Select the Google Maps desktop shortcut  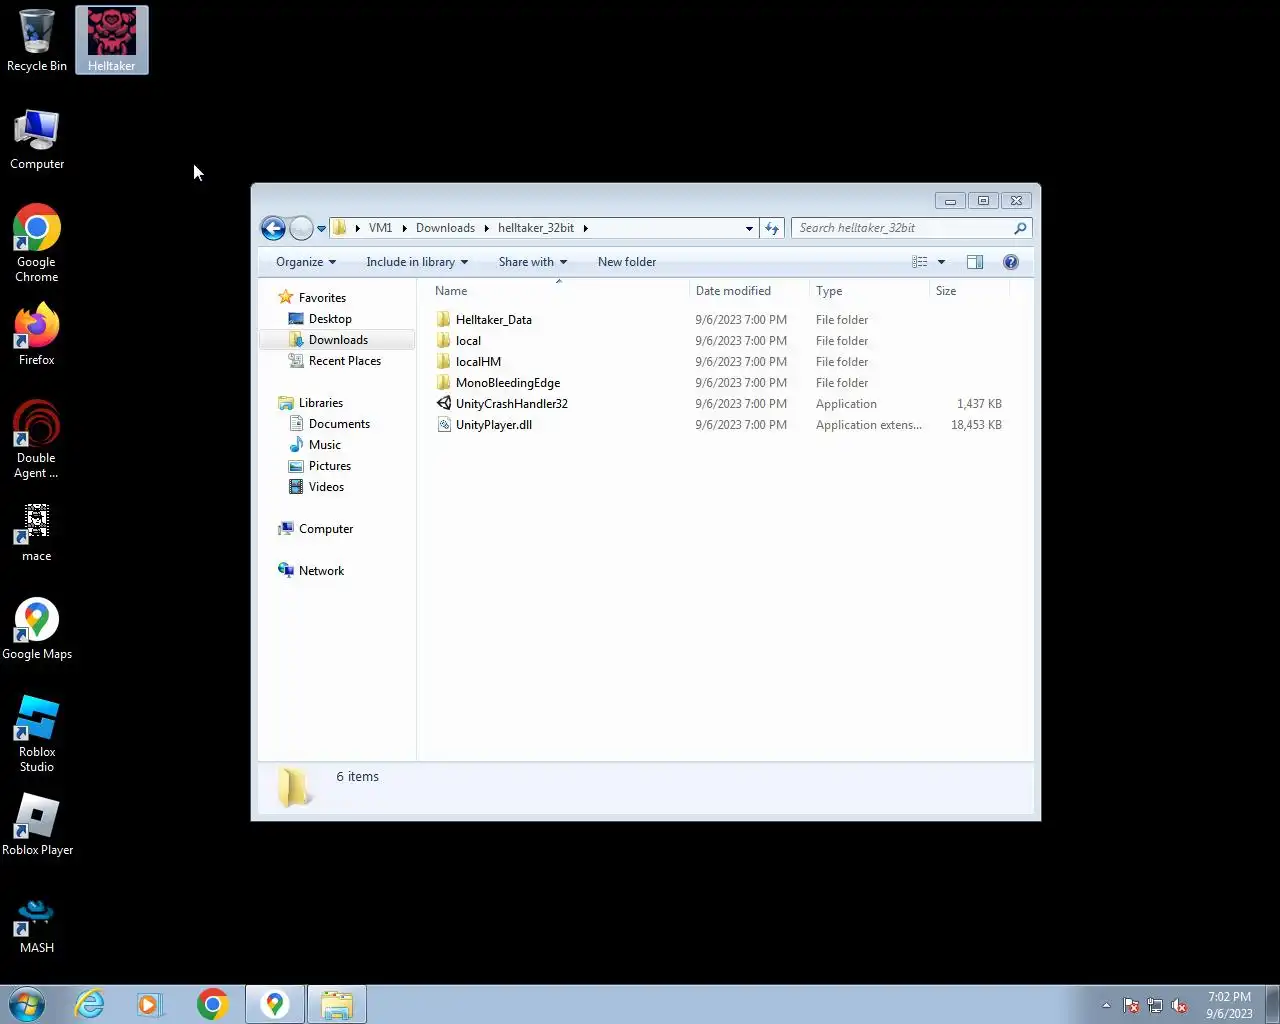pos(37,629)
